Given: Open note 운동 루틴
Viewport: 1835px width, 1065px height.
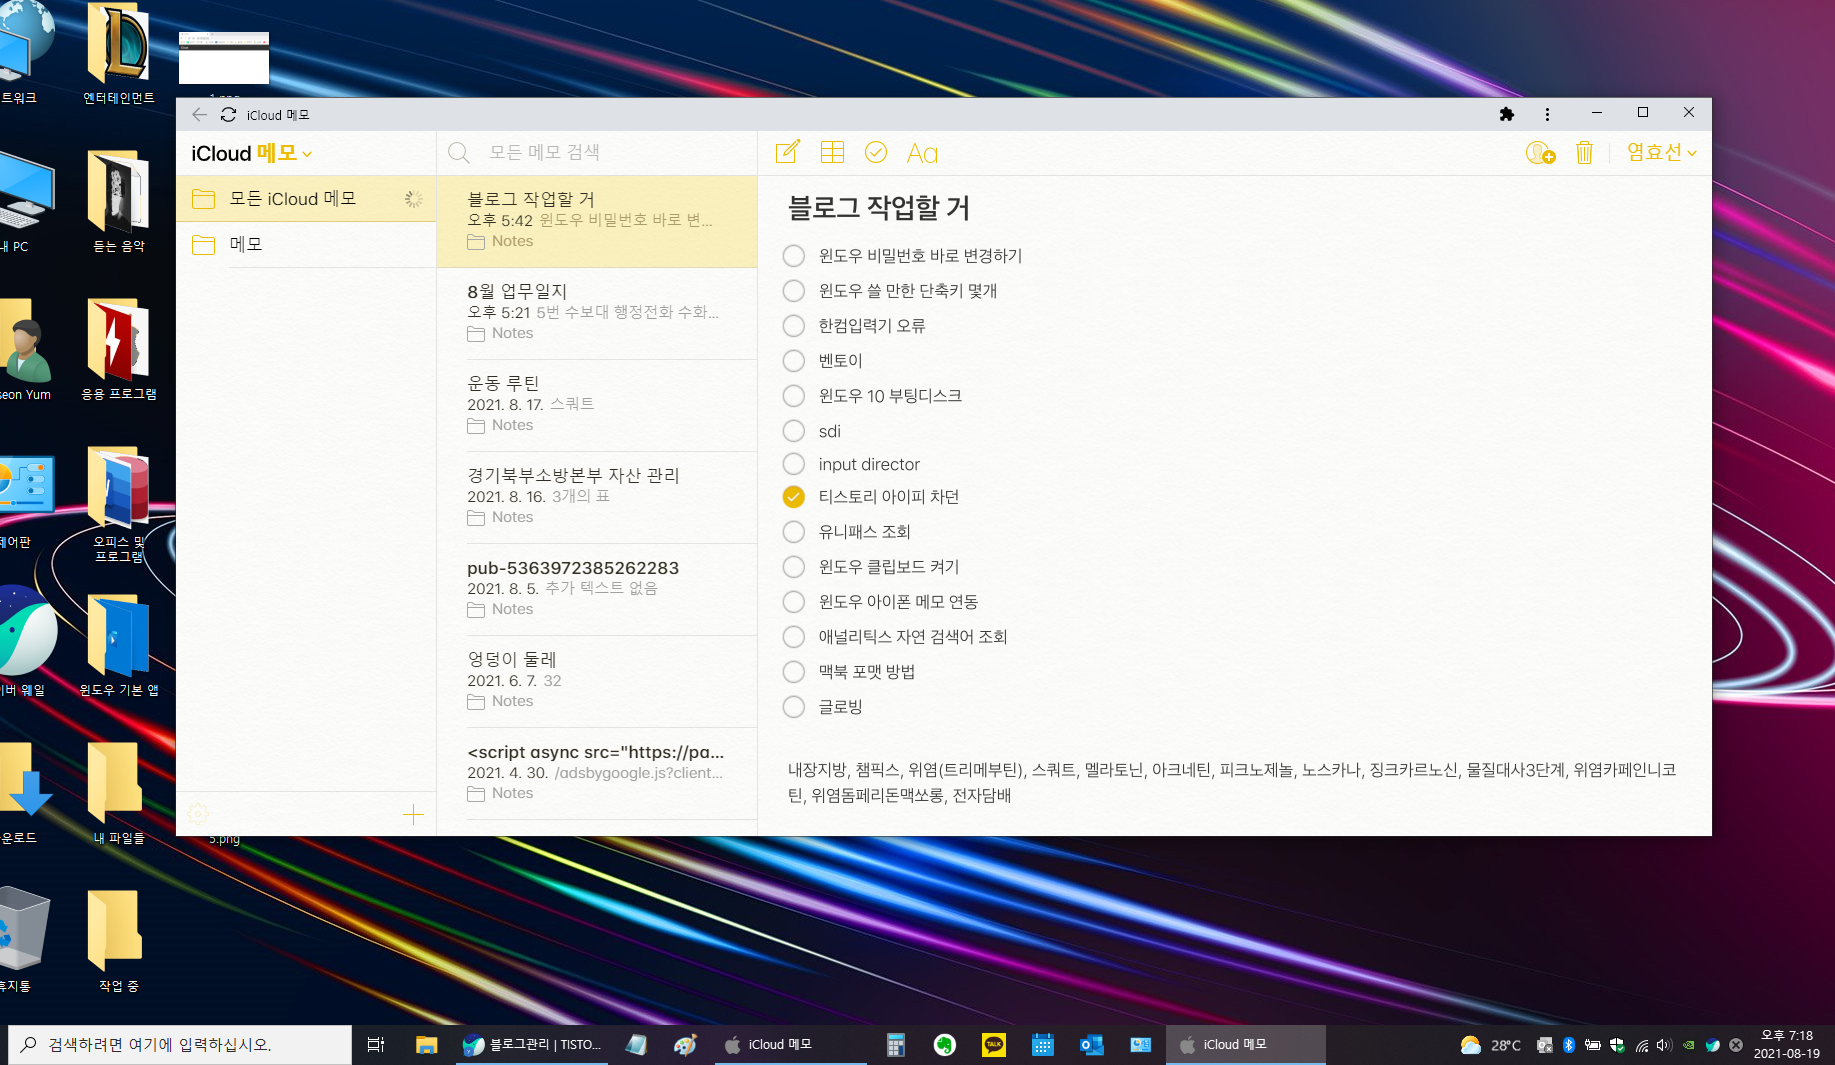Looking at the screenshot, I should (x=597, y=405).
